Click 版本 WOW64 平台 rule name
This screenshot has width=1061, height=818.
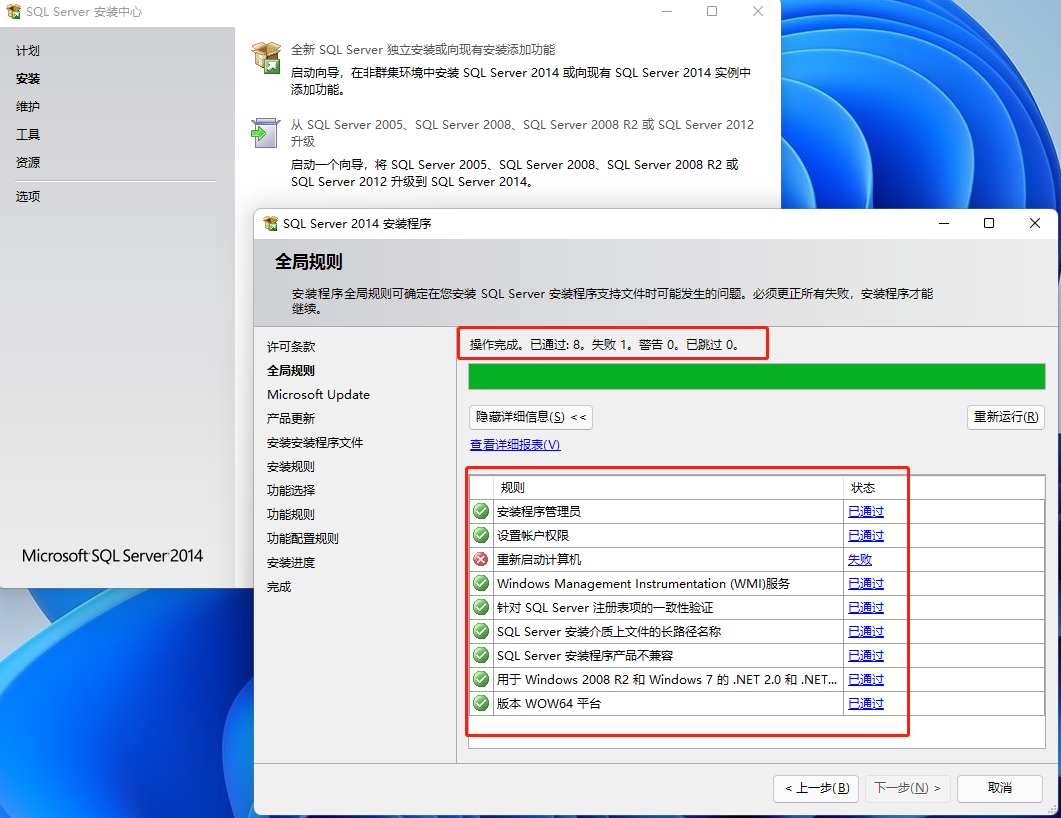click(x=549, y=704)
